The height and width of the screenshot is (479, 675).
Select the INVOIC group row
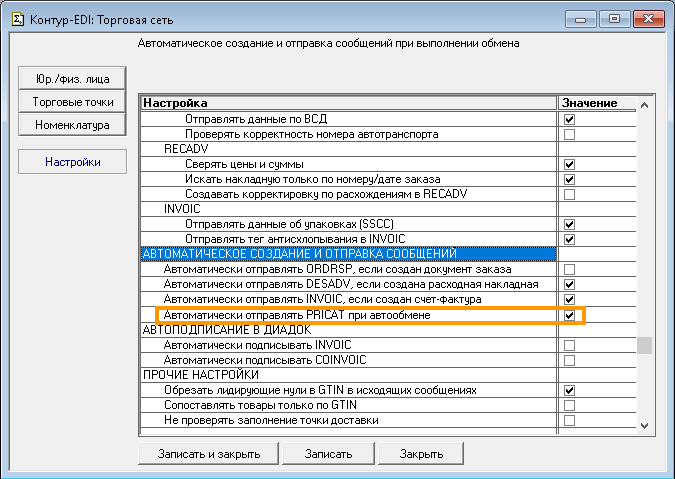tap(349, 209)
